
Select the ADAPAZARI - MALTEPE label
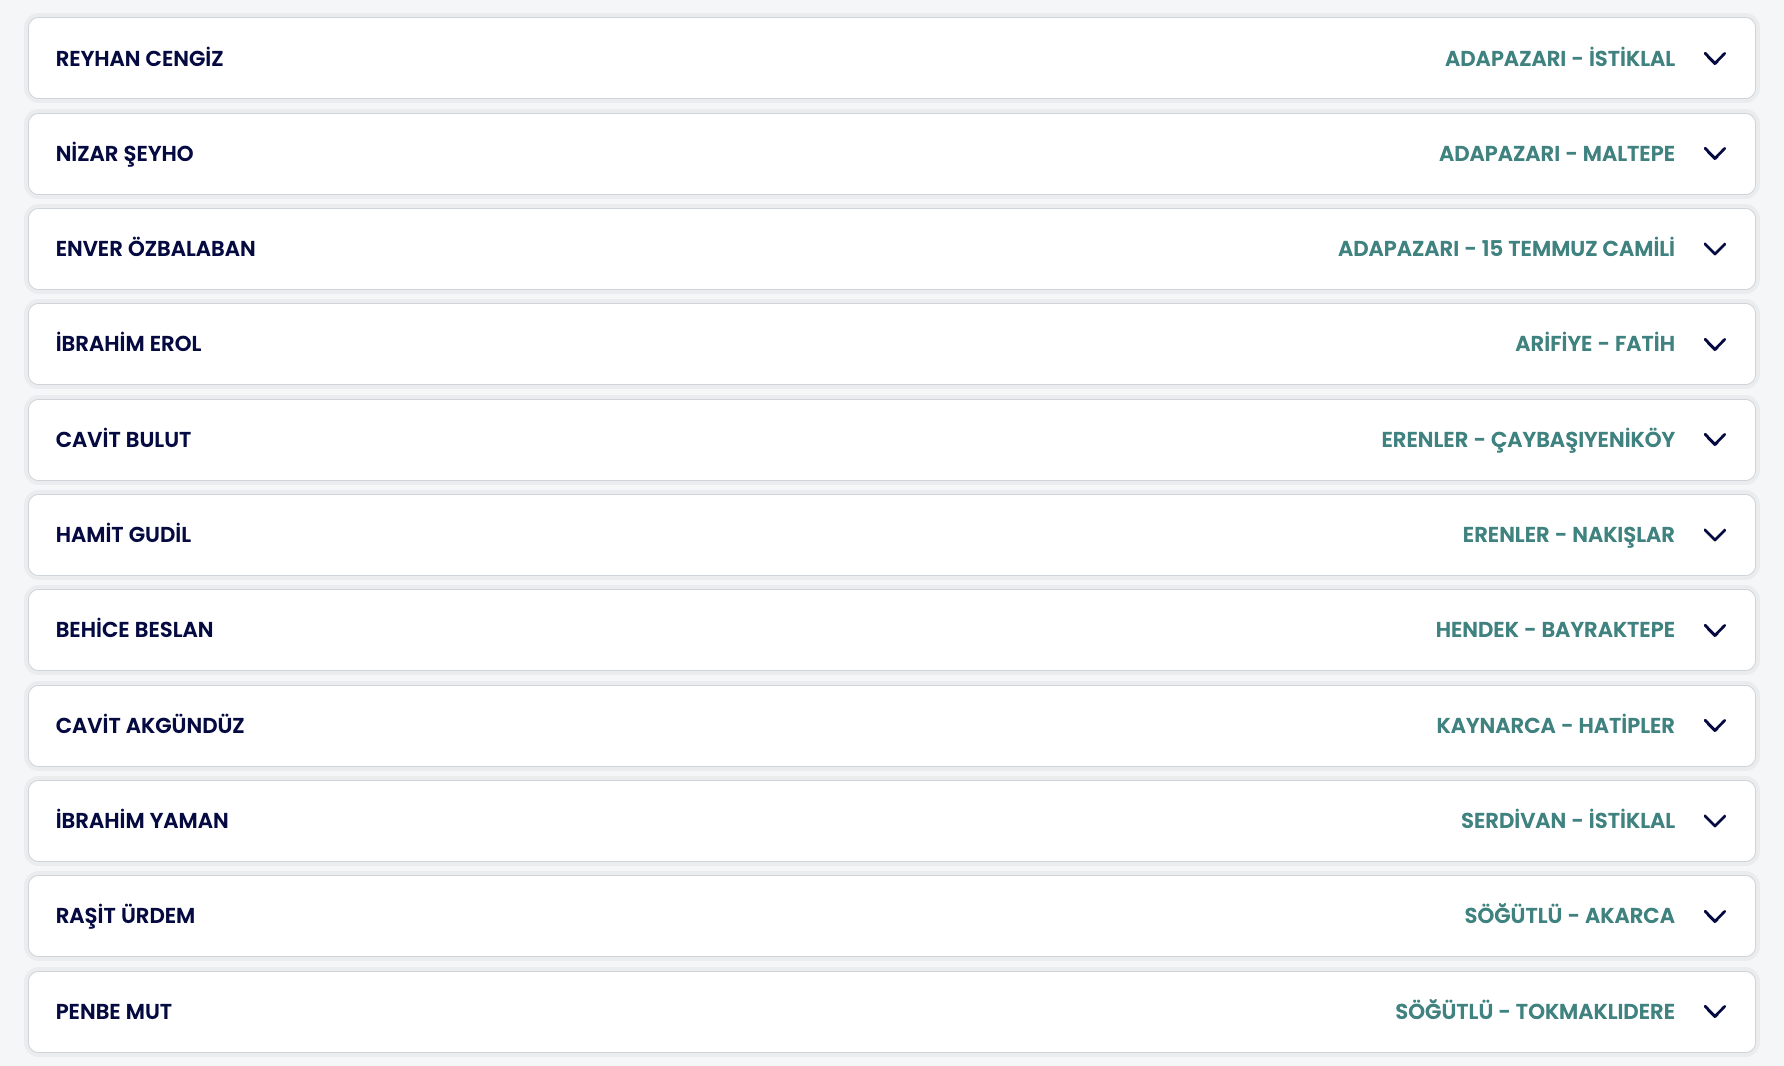[1556, 154]
